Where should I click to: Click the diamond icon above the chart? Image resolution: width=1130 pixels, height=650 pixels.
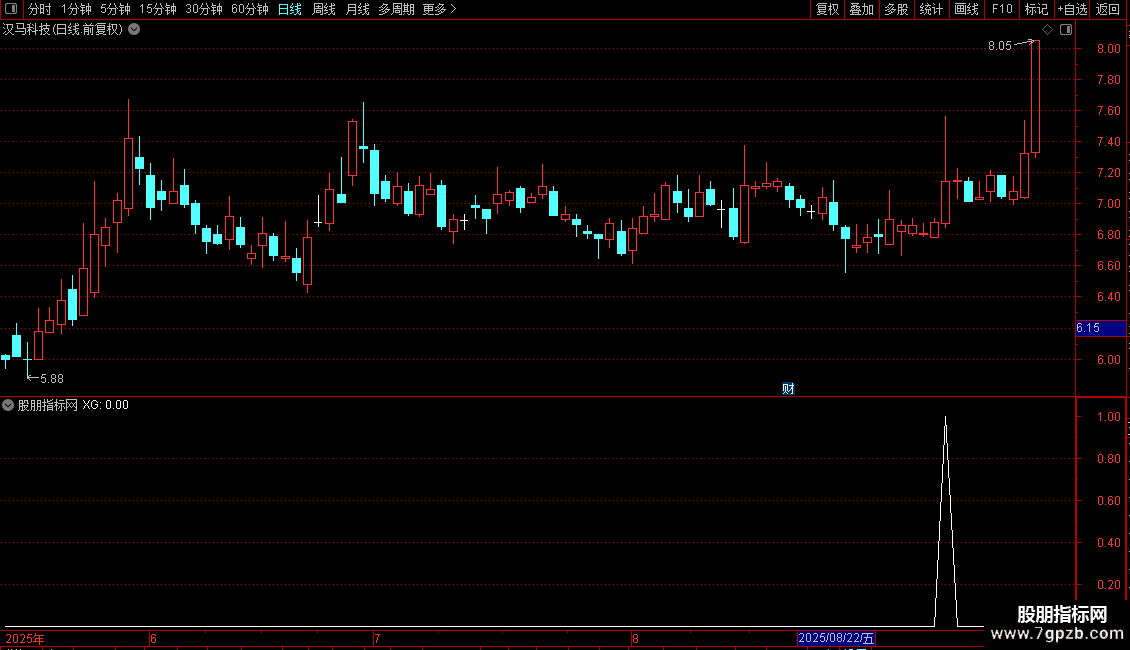click(1048, 30)
